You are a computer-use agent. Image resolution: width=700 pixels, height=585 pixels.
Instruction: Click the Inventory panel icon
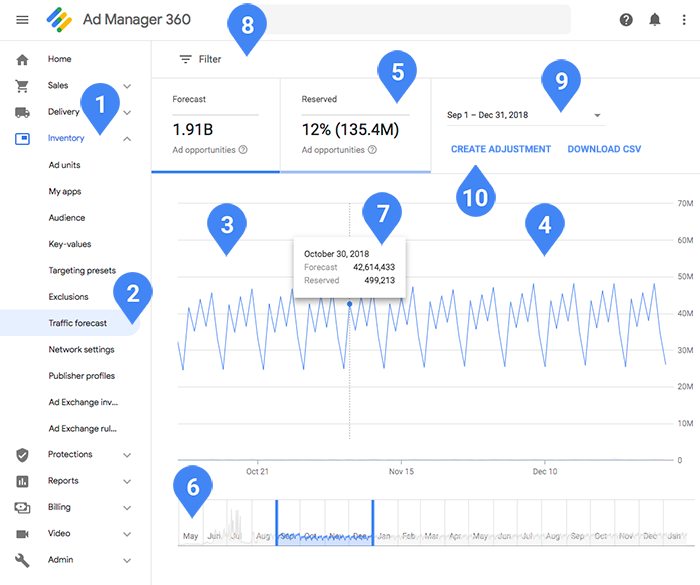[x=22, y=139]
